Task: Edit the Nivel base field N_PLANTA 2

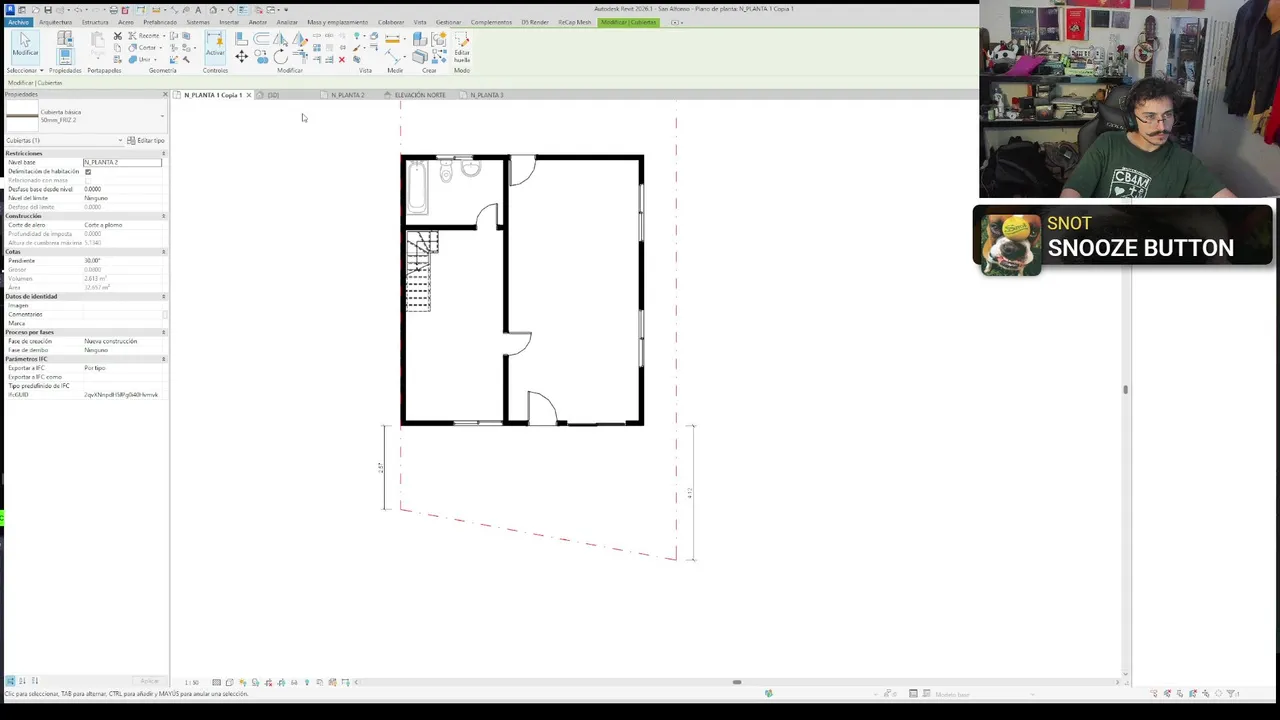Action: point(122,162)
